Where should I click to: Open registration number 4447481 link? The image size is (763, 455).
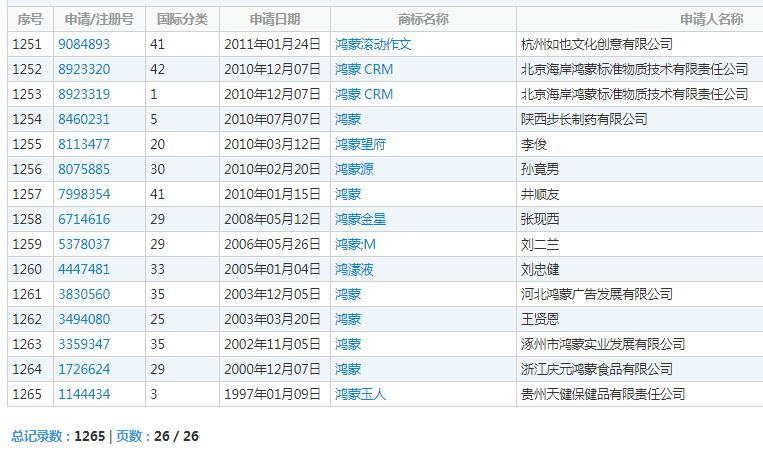(84, 269)
